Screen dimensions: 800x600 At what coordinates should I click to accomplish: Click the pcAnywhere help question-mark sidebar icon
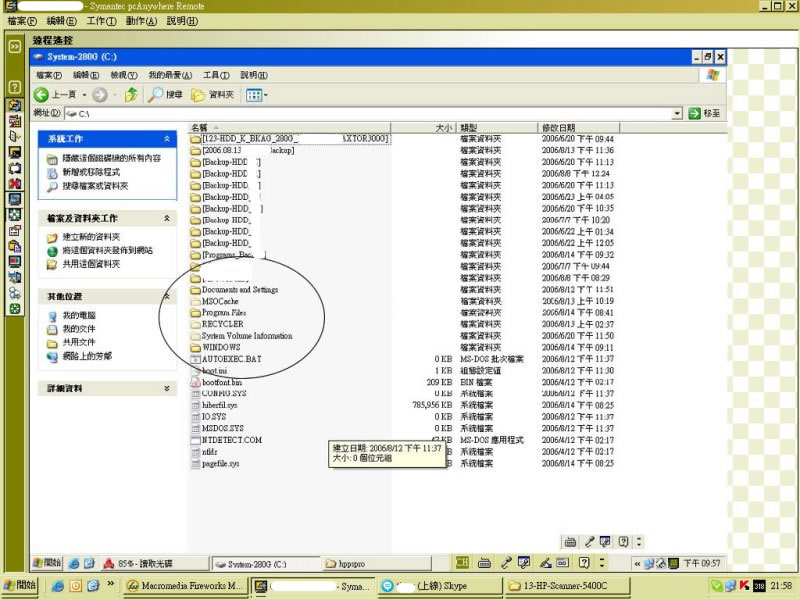pyautogui.click(x=15, y=88)
